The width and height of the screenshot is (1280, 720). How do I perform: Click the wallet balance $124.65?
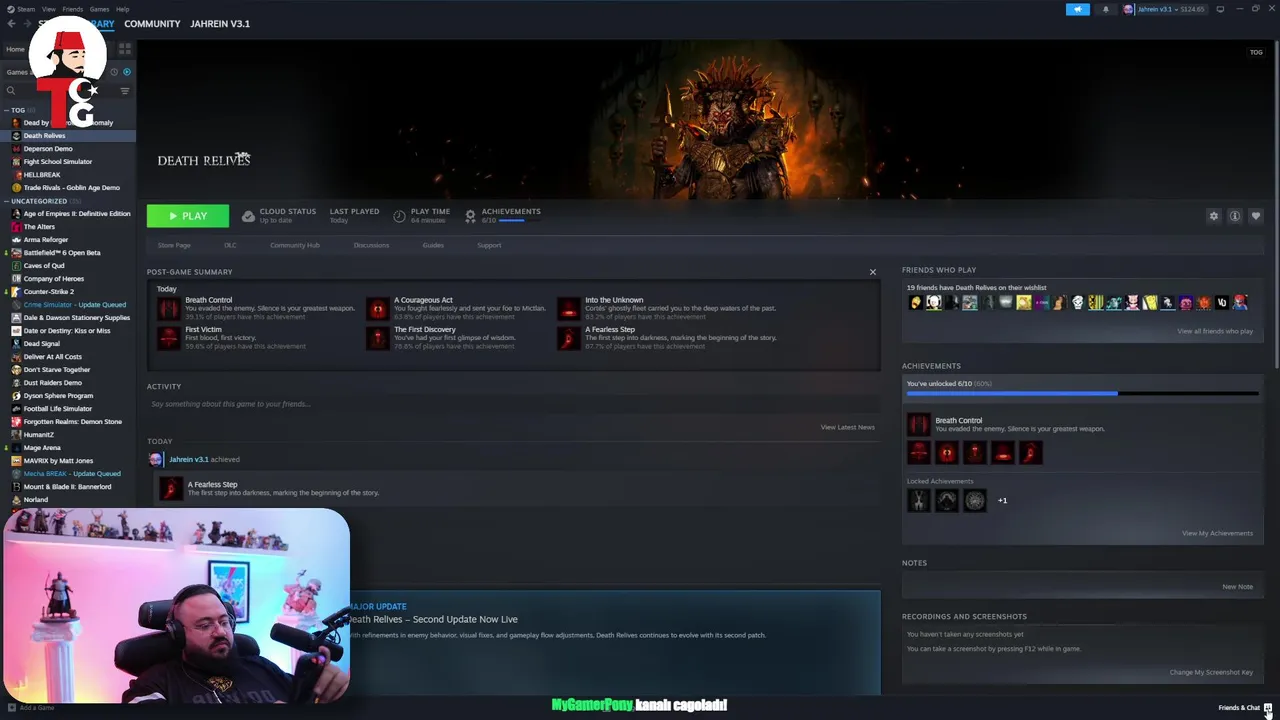click(1192, 9)
